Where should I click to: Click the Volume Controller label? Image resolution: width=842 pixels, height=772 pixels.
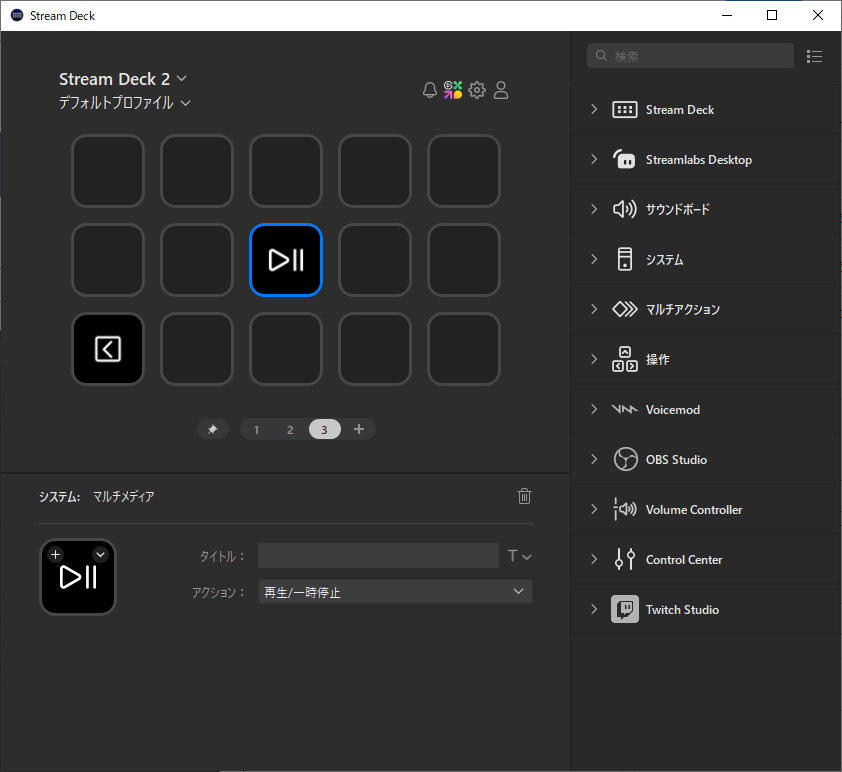click(694, 509)
